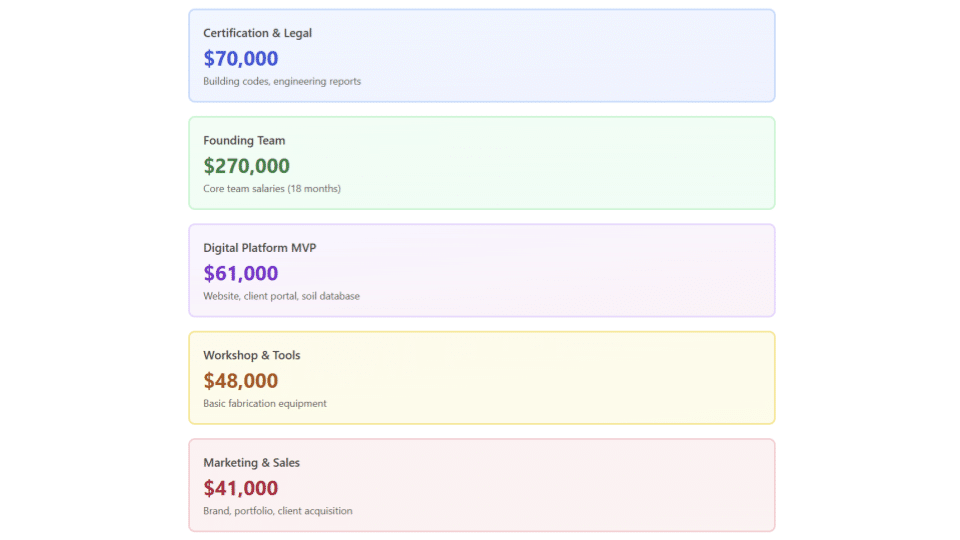Select the $41,000 amount
960x540 pixels.
240,488
